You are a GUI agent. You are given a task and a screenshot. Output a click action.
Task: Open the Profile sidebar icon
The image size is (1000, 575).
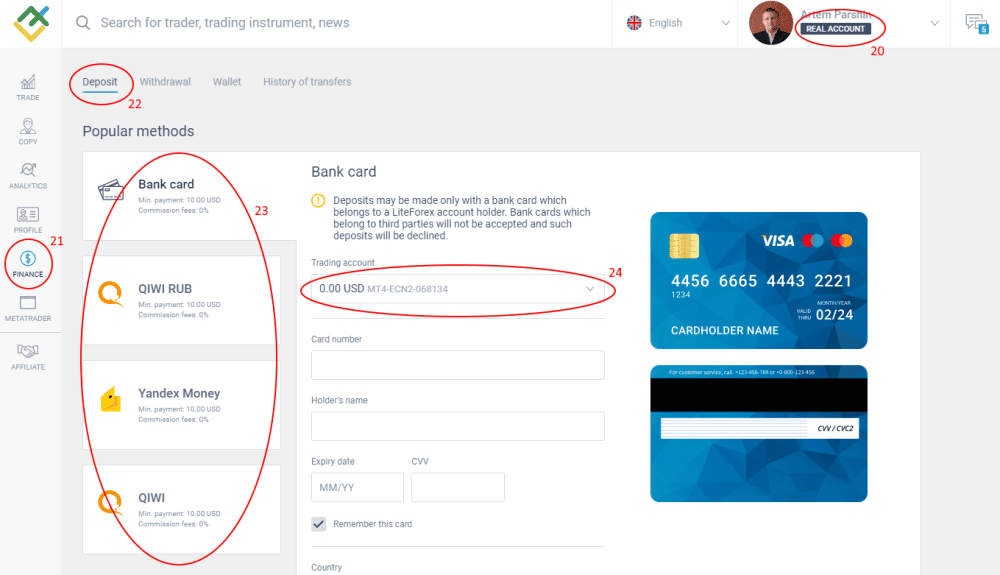[x=28, y=219]
